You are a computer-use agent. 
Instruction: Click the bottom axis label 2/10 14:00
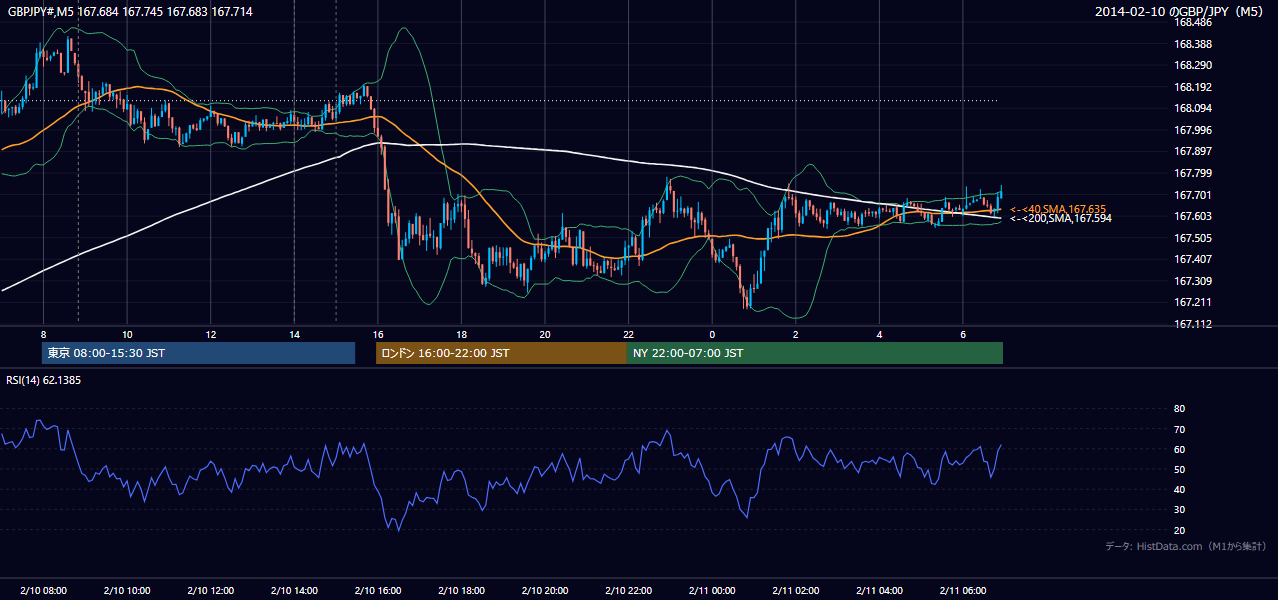point(294,591)
